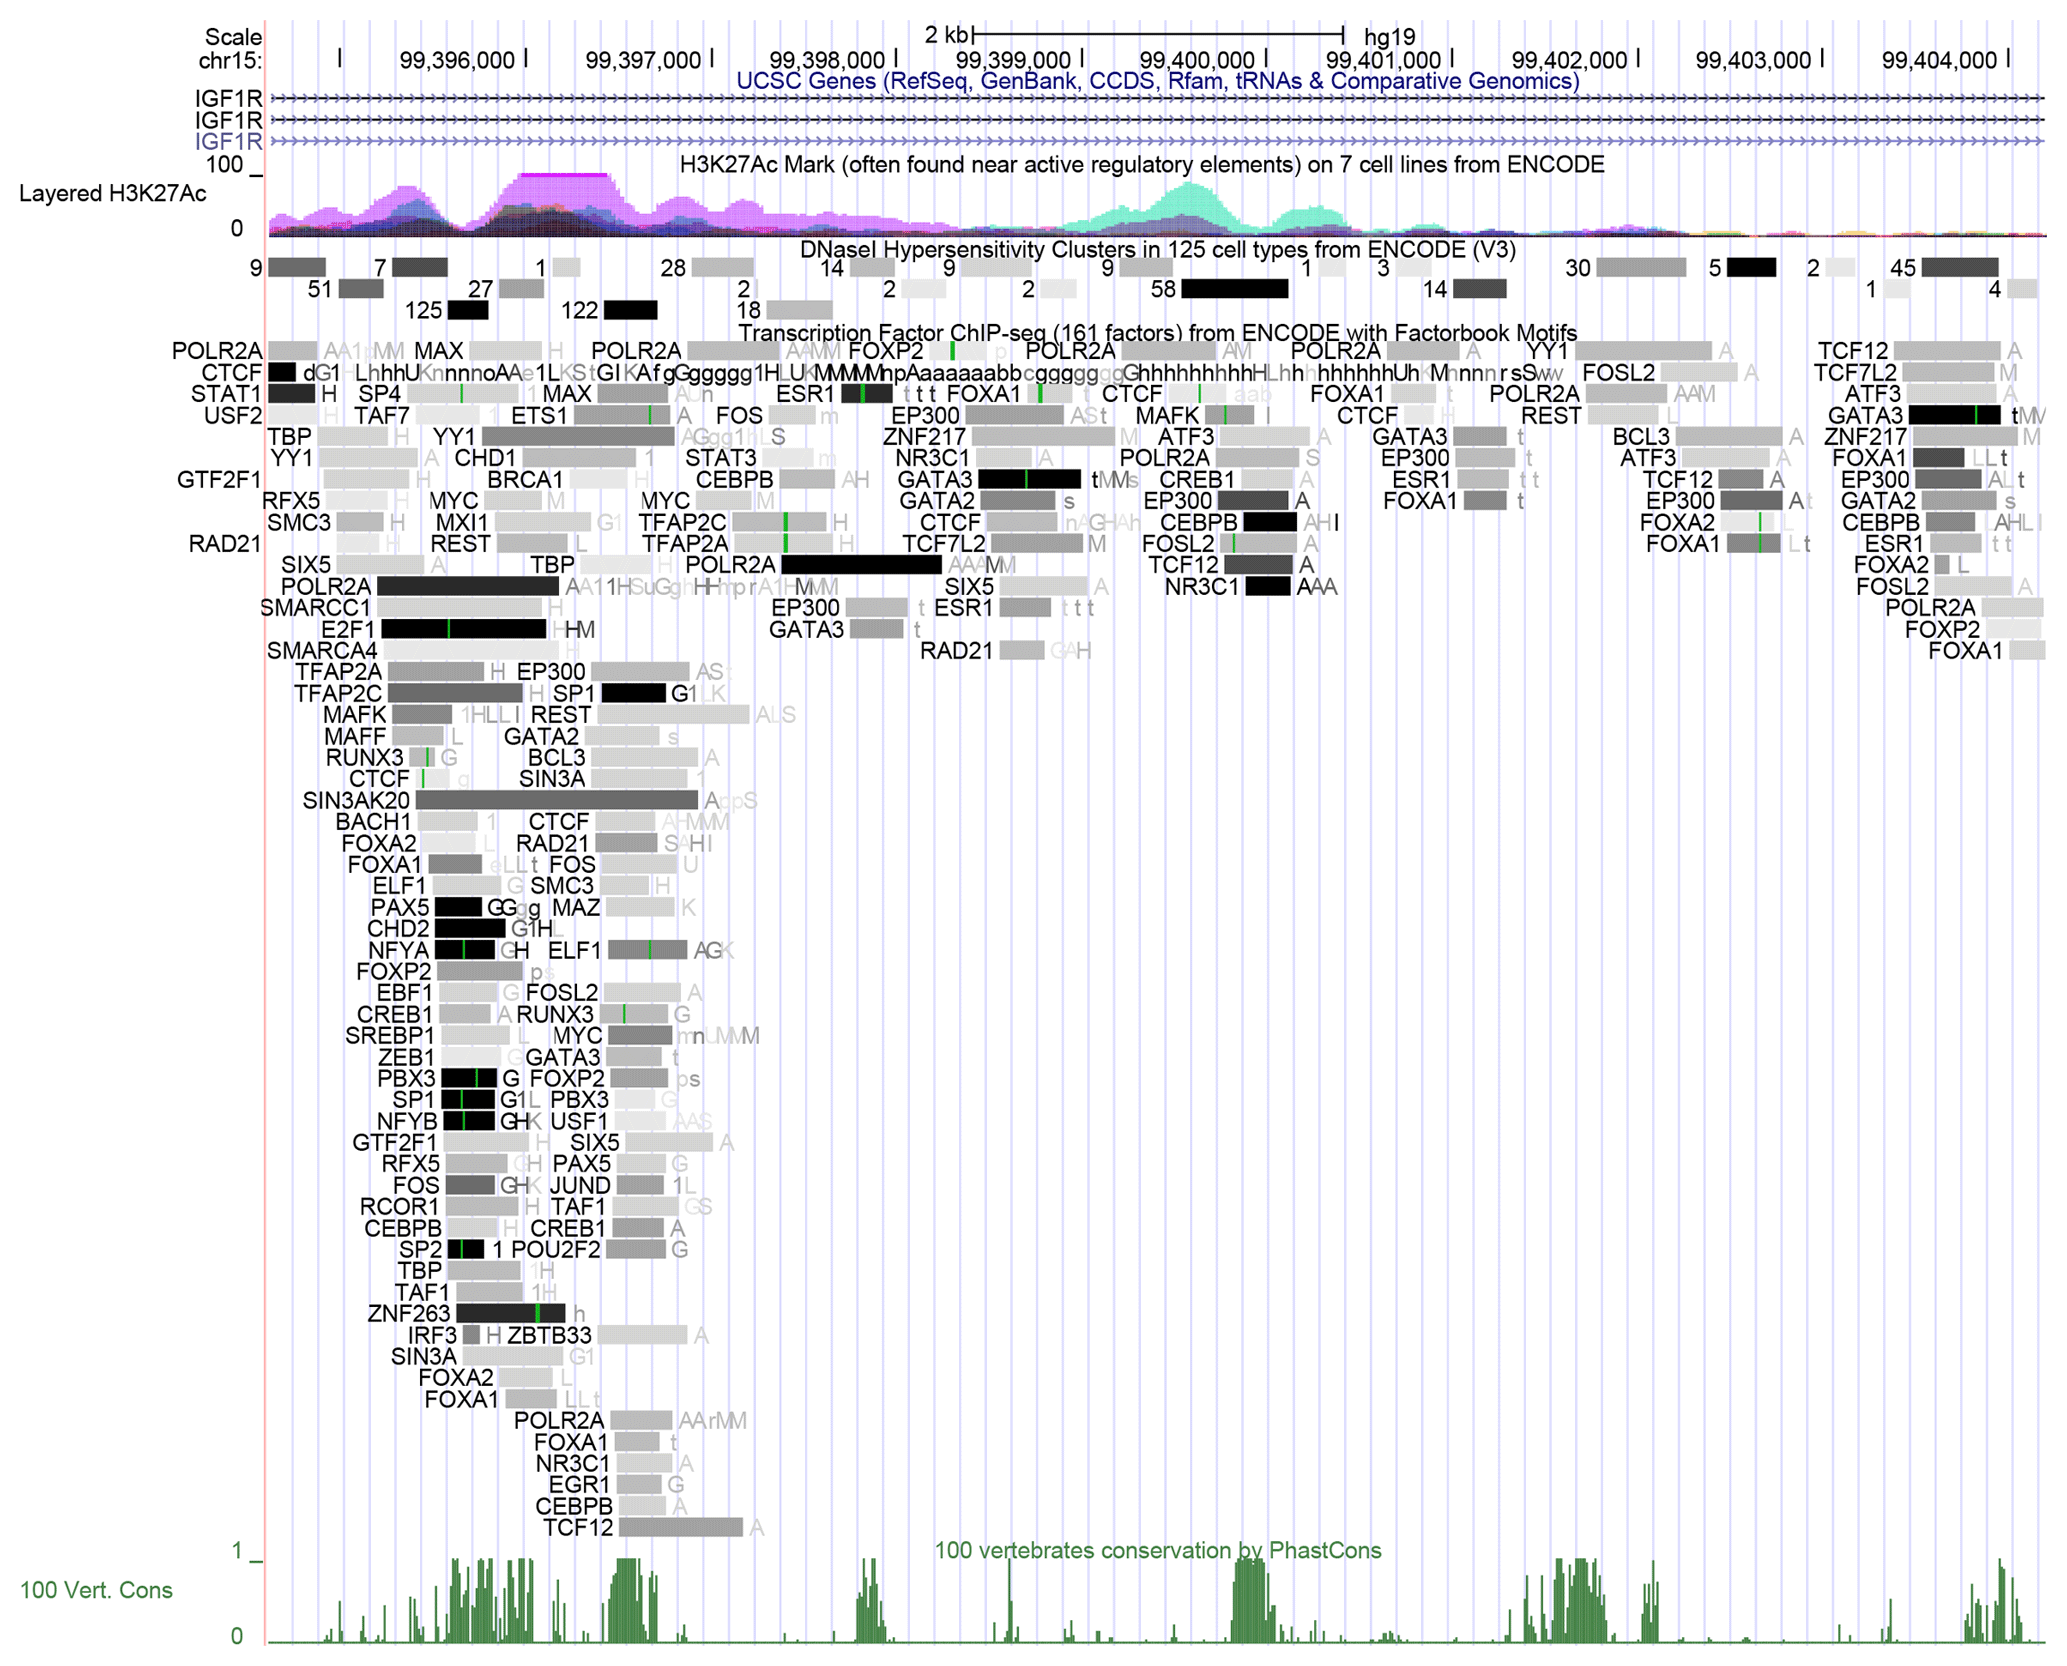Image resolution: width=2067 pixels, height=1666 pixels.
Task: Select the SIN3AK20 transcription factor bar
Action: point(556,800)
